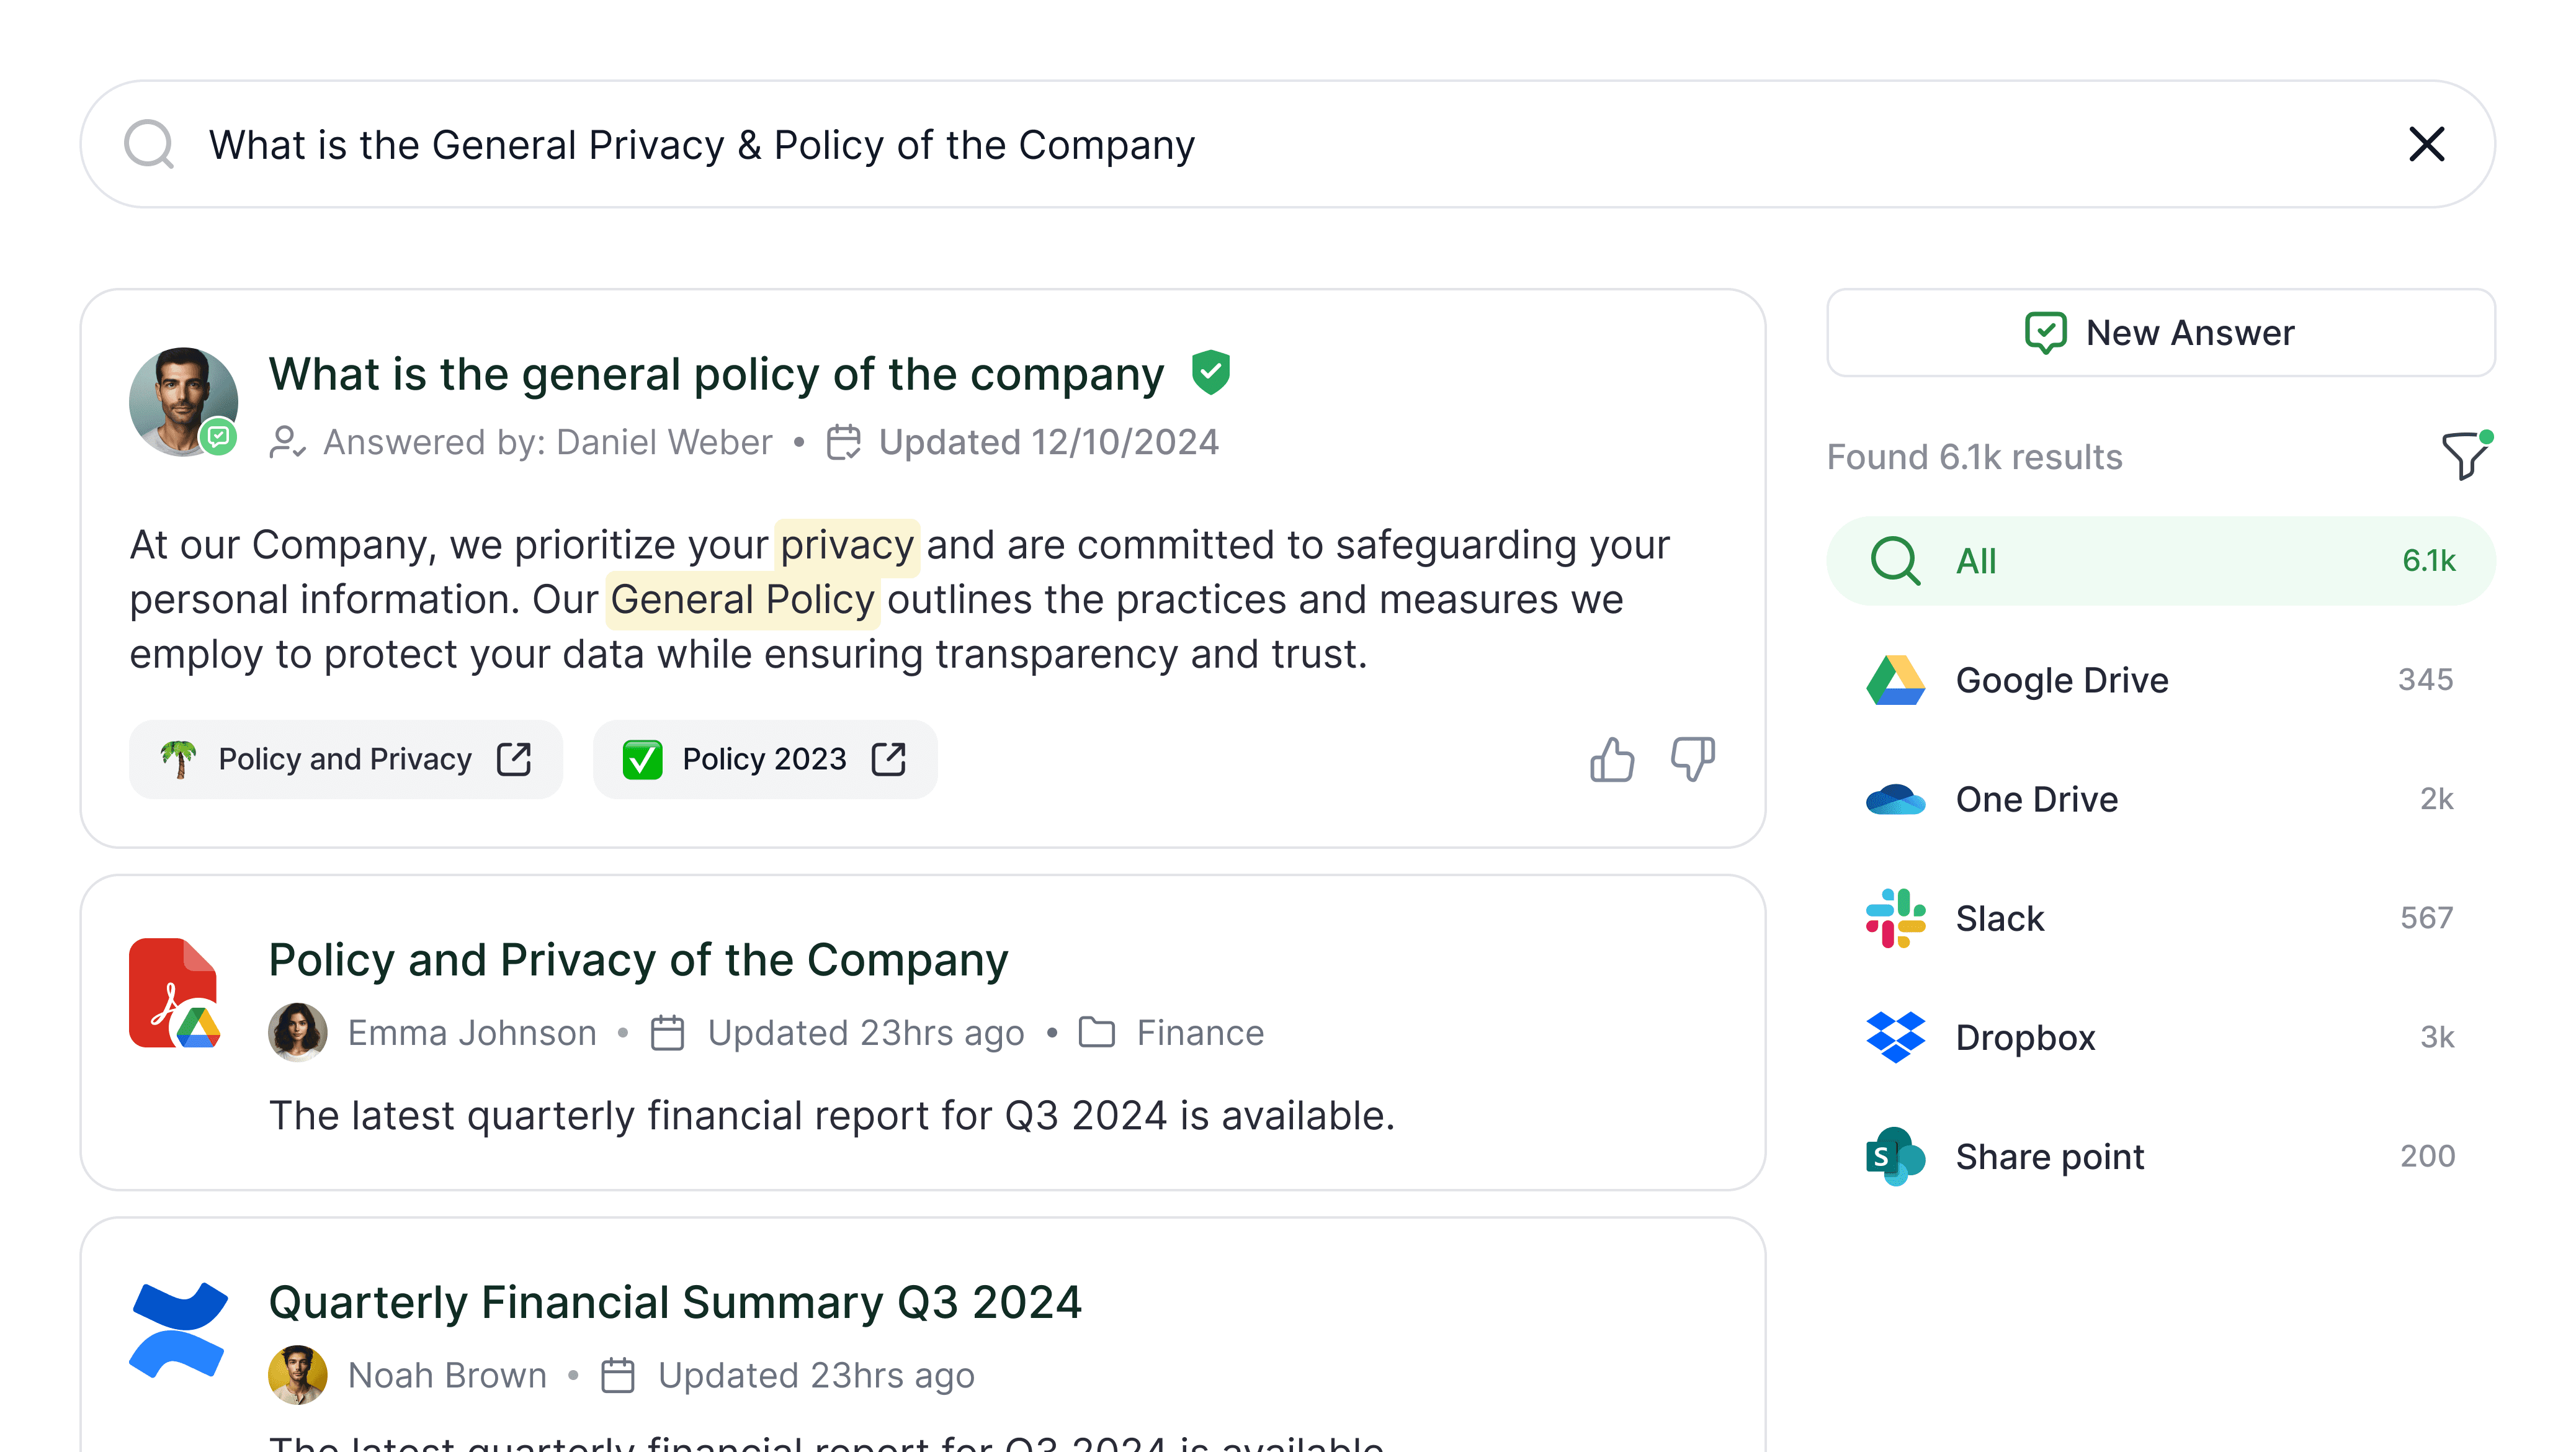2576x1452 pixels.
Task: Click the search magnifier icon
Action: 149,145
